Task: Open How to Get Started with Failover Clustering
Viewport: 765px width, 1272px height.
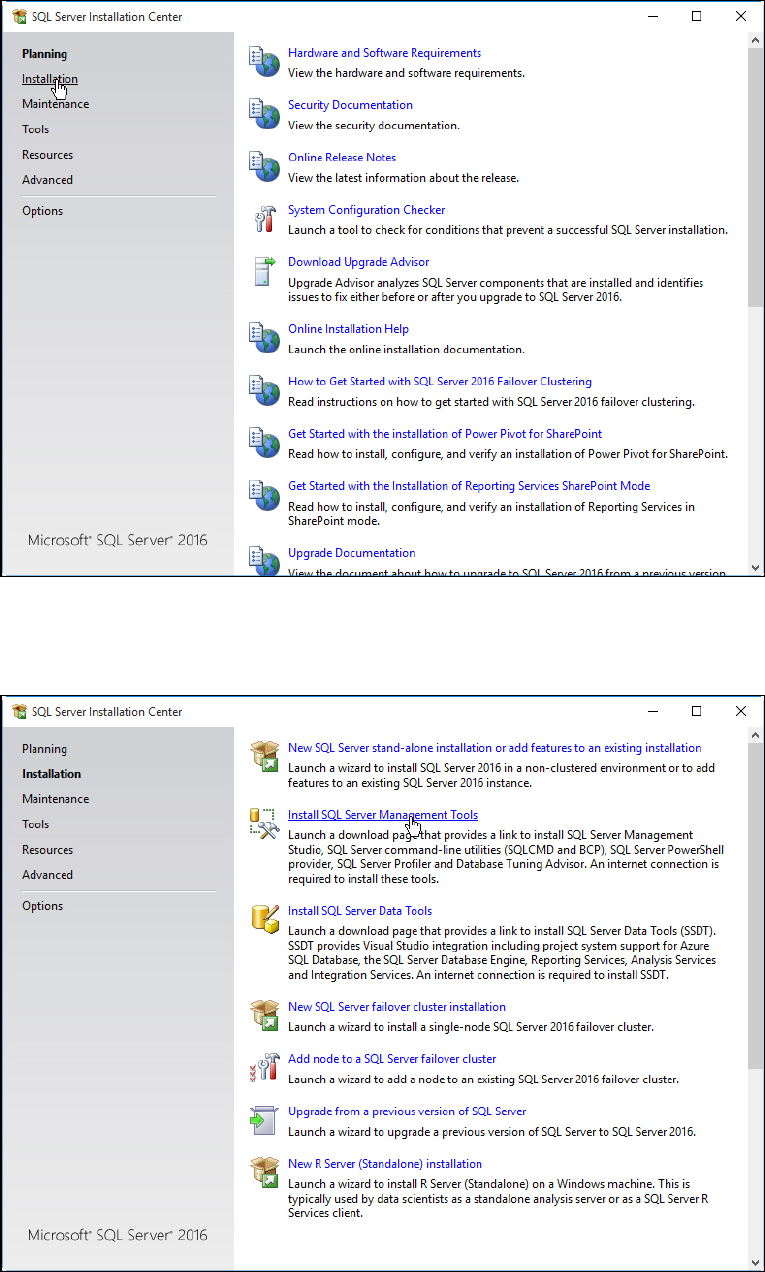Action: [x=440, y=381]
